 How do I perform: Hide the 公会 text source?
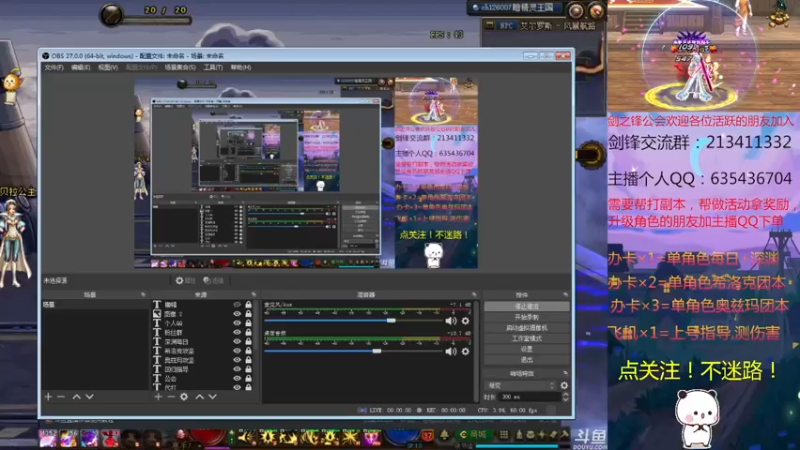(x=237, y=379)
